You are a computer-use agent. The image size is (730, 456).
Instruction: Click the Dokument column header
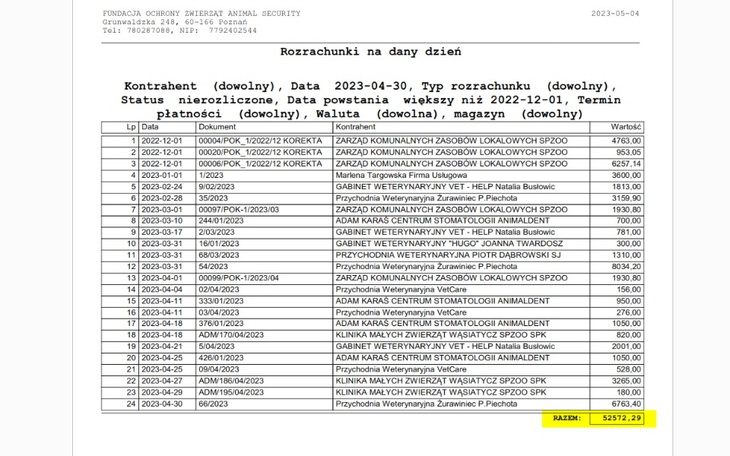pyautogui.click(x=217, y=129)
